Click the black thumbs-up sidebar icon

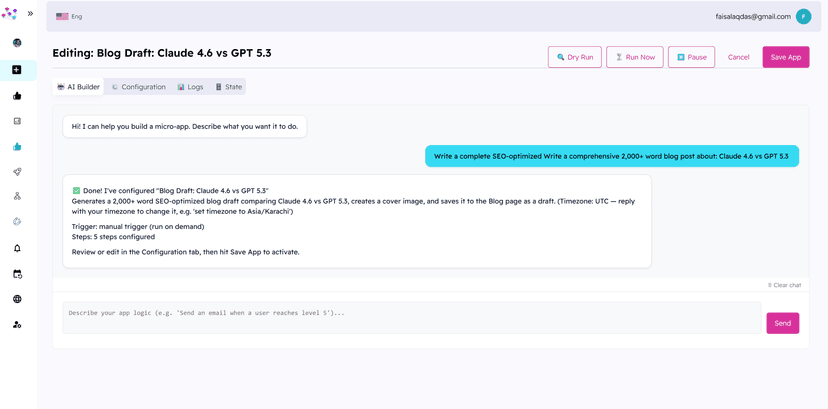pos(17,96)
